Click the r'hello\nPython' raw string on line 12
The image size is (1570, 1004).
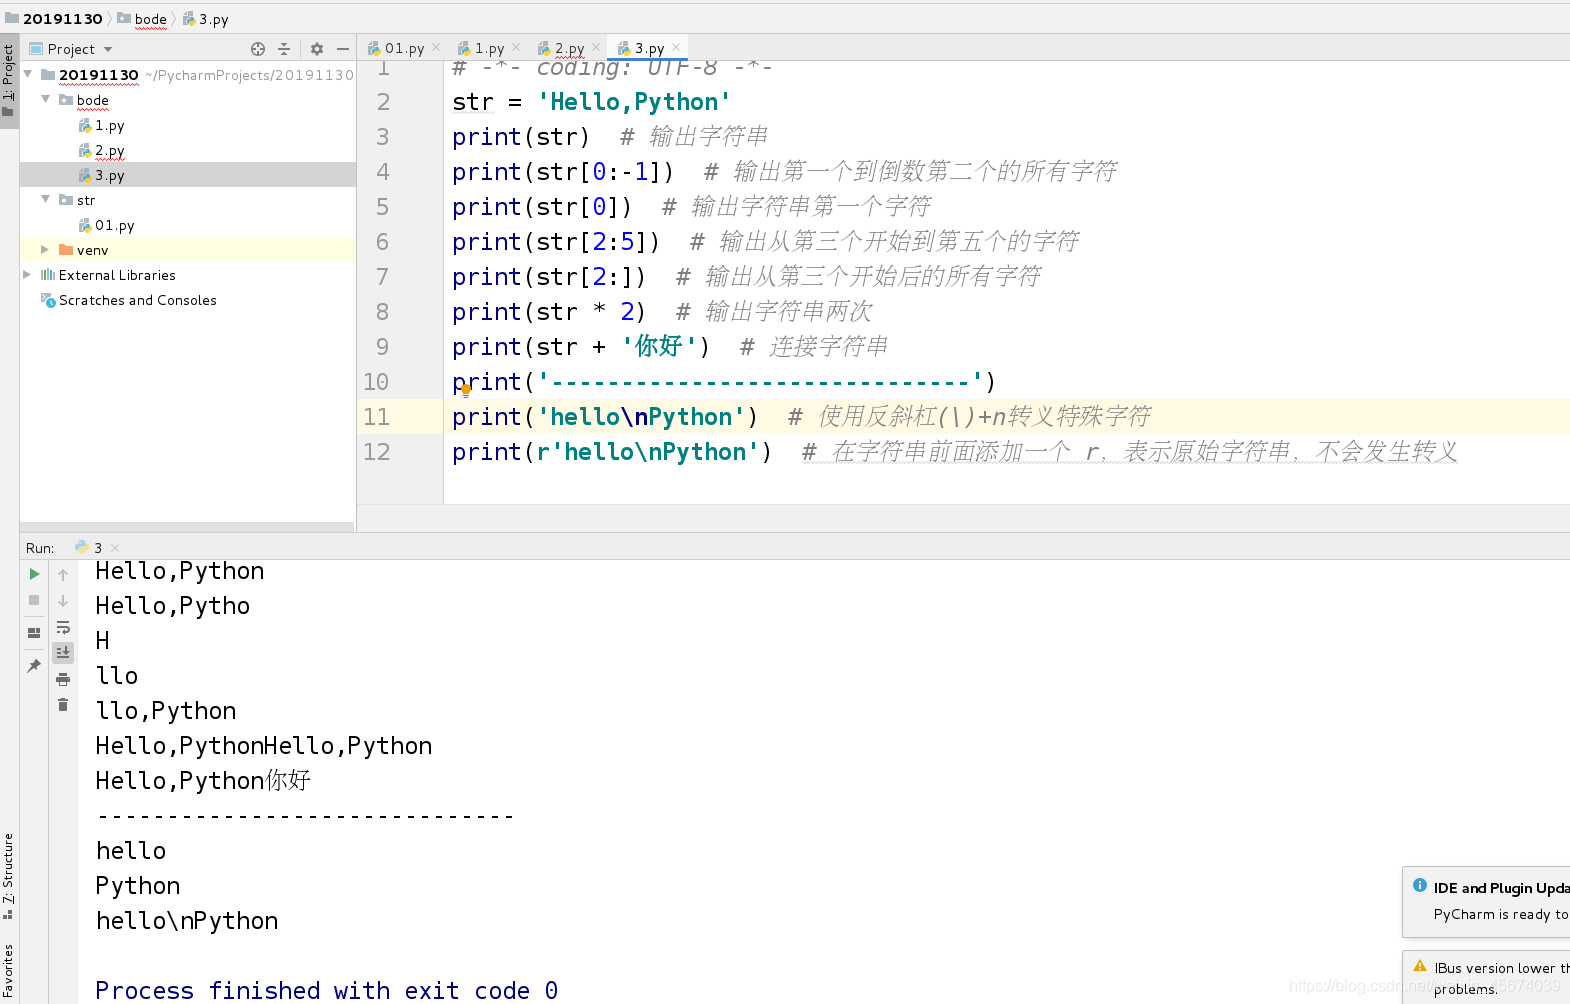(x=648, y=452)
